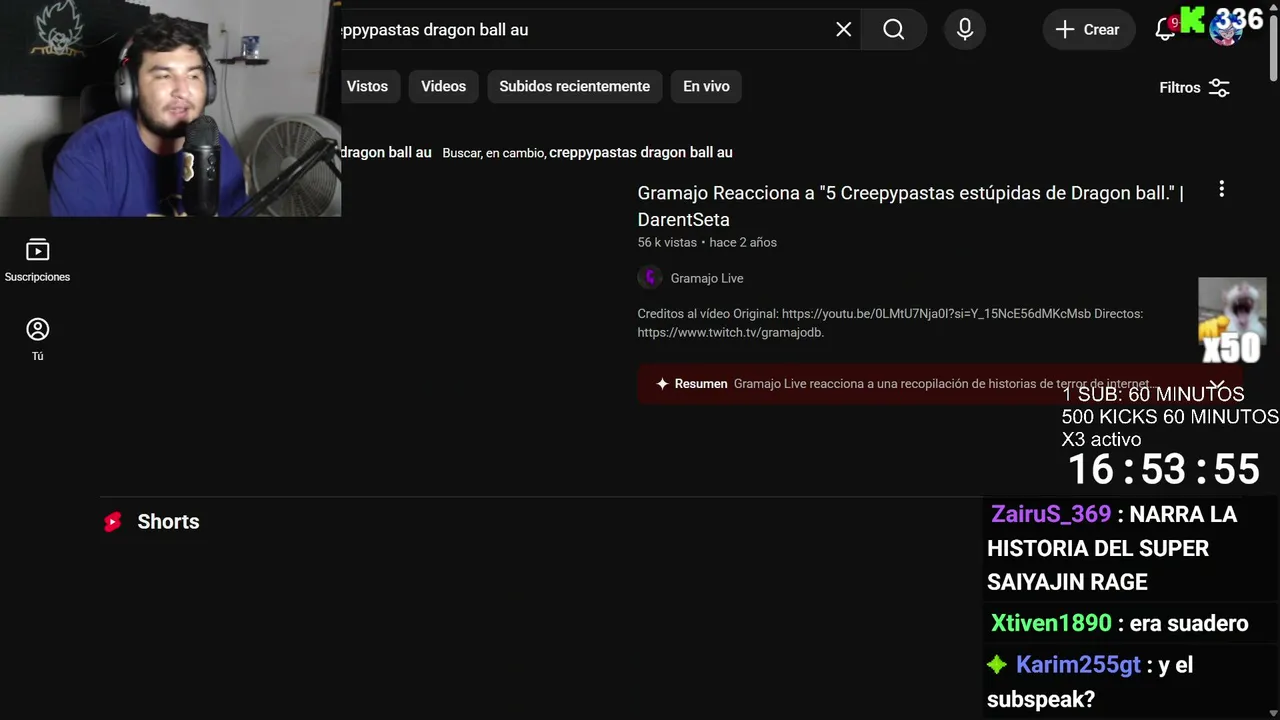Start voice search with the microphone icon
Screen dimensions: 1280x720
coord(965,30)
